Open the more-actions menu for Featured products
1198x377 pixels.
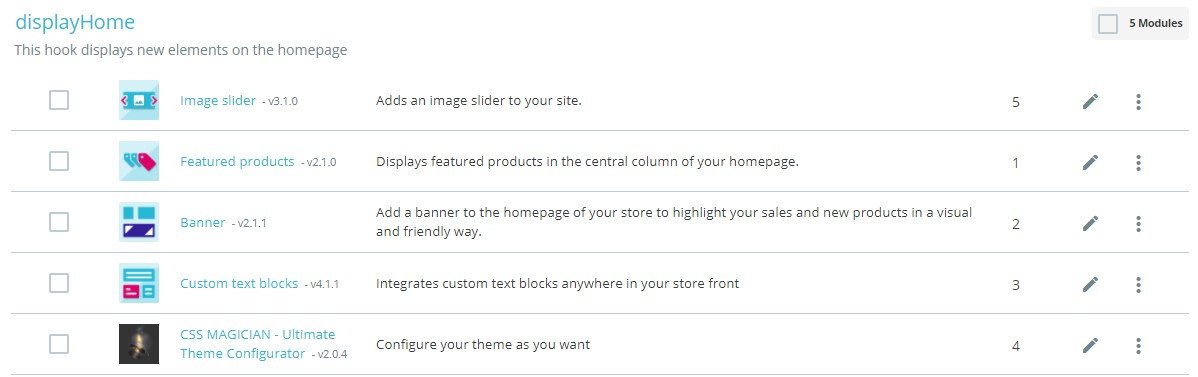tap(1138, 162)
